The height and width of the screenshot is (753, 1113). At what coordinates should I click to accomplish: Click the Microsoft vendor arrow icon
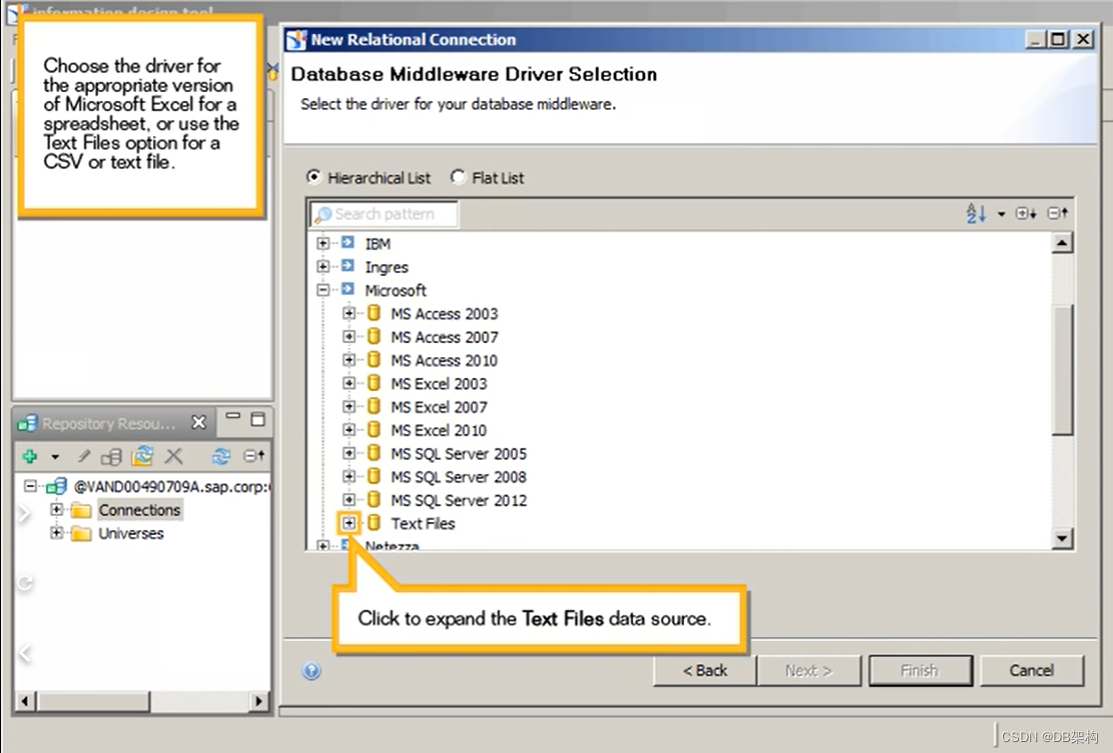click(348, 289)
